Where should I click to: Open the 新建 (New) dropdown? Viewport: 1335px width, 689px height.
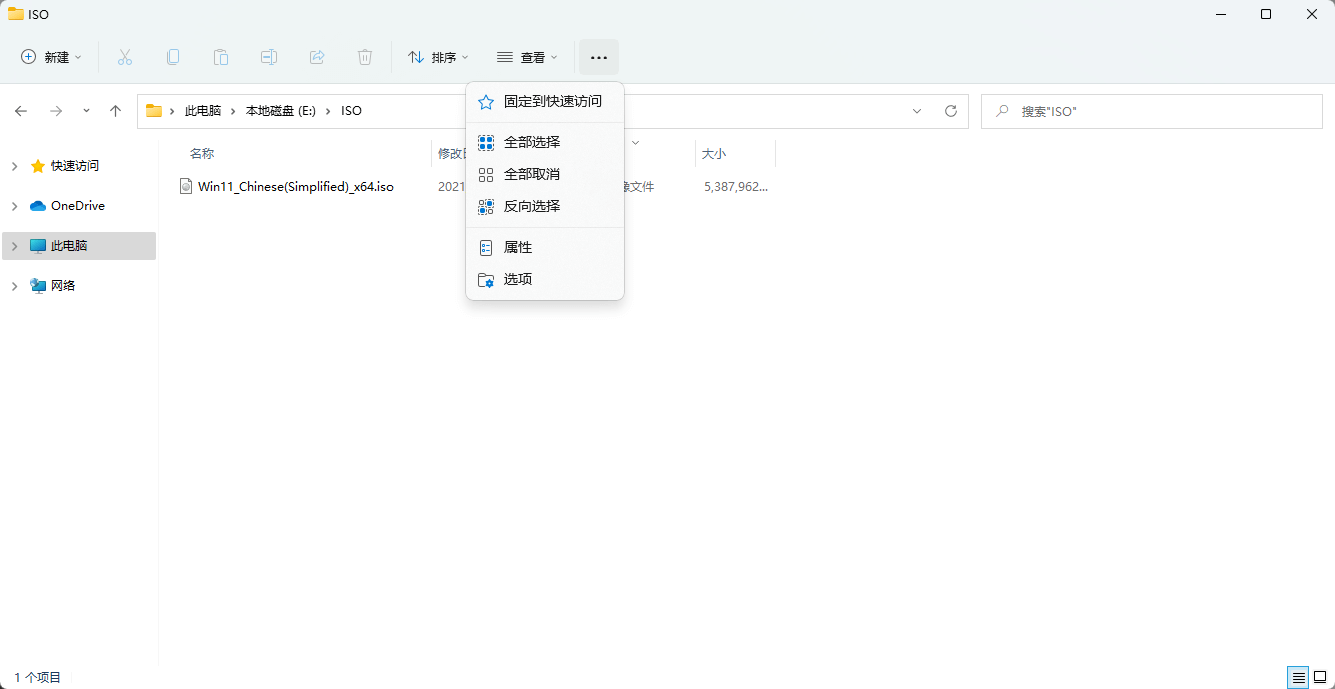point(52,57)
